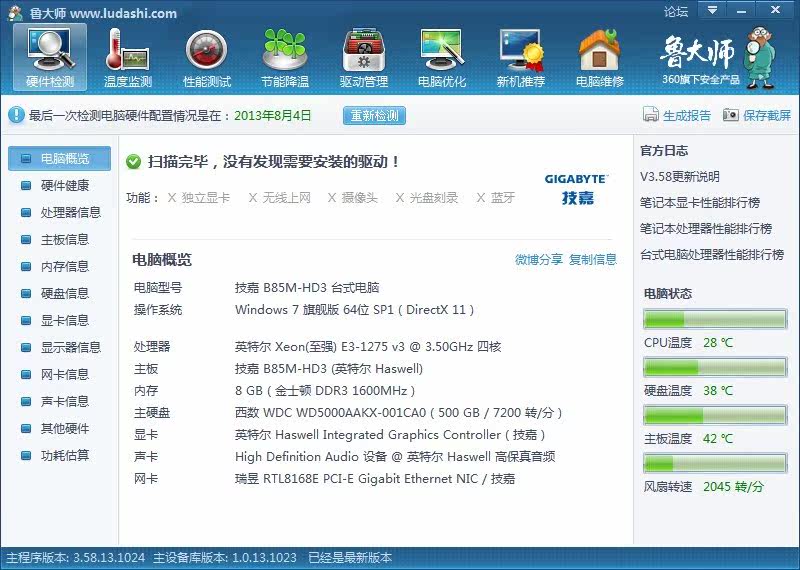Go to 功耗估算 sidebar entry

pos(64,456)
